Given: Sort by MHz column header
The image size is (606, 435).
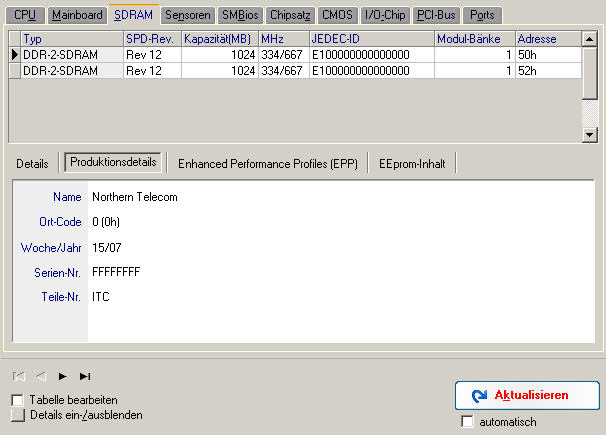Looking at the screenshot, I should [284, 39].
